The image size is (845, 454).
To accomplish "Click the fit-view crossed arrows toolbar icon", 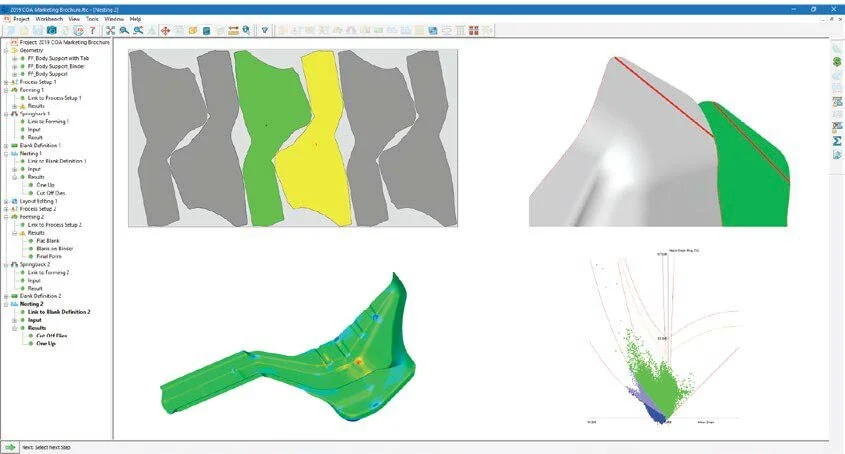I will click(x=110, y=31).
